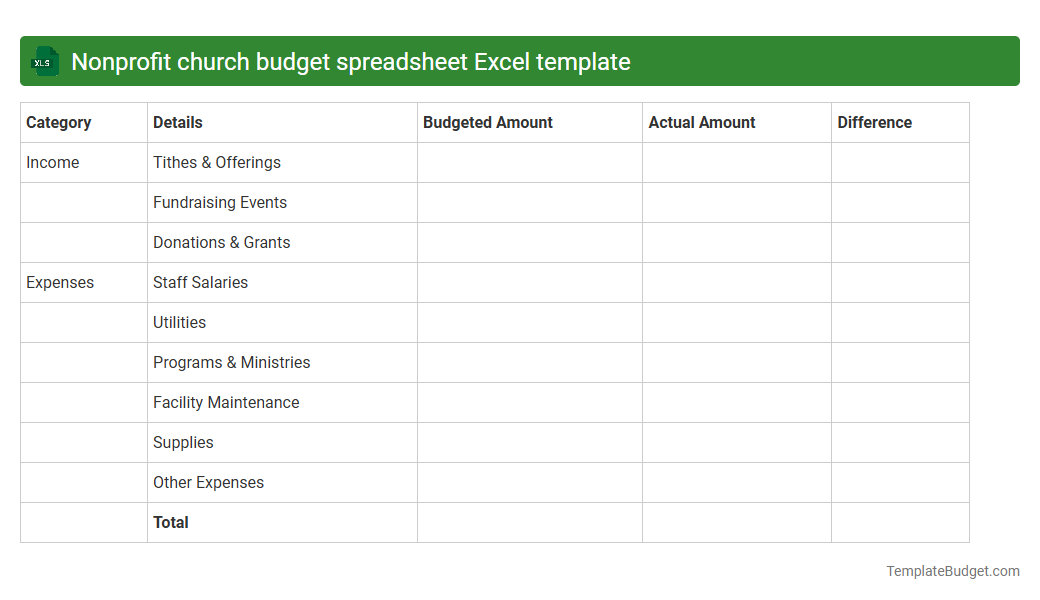
Task: Click the Facility Maintenance cell
Action: tap(226, 402)
